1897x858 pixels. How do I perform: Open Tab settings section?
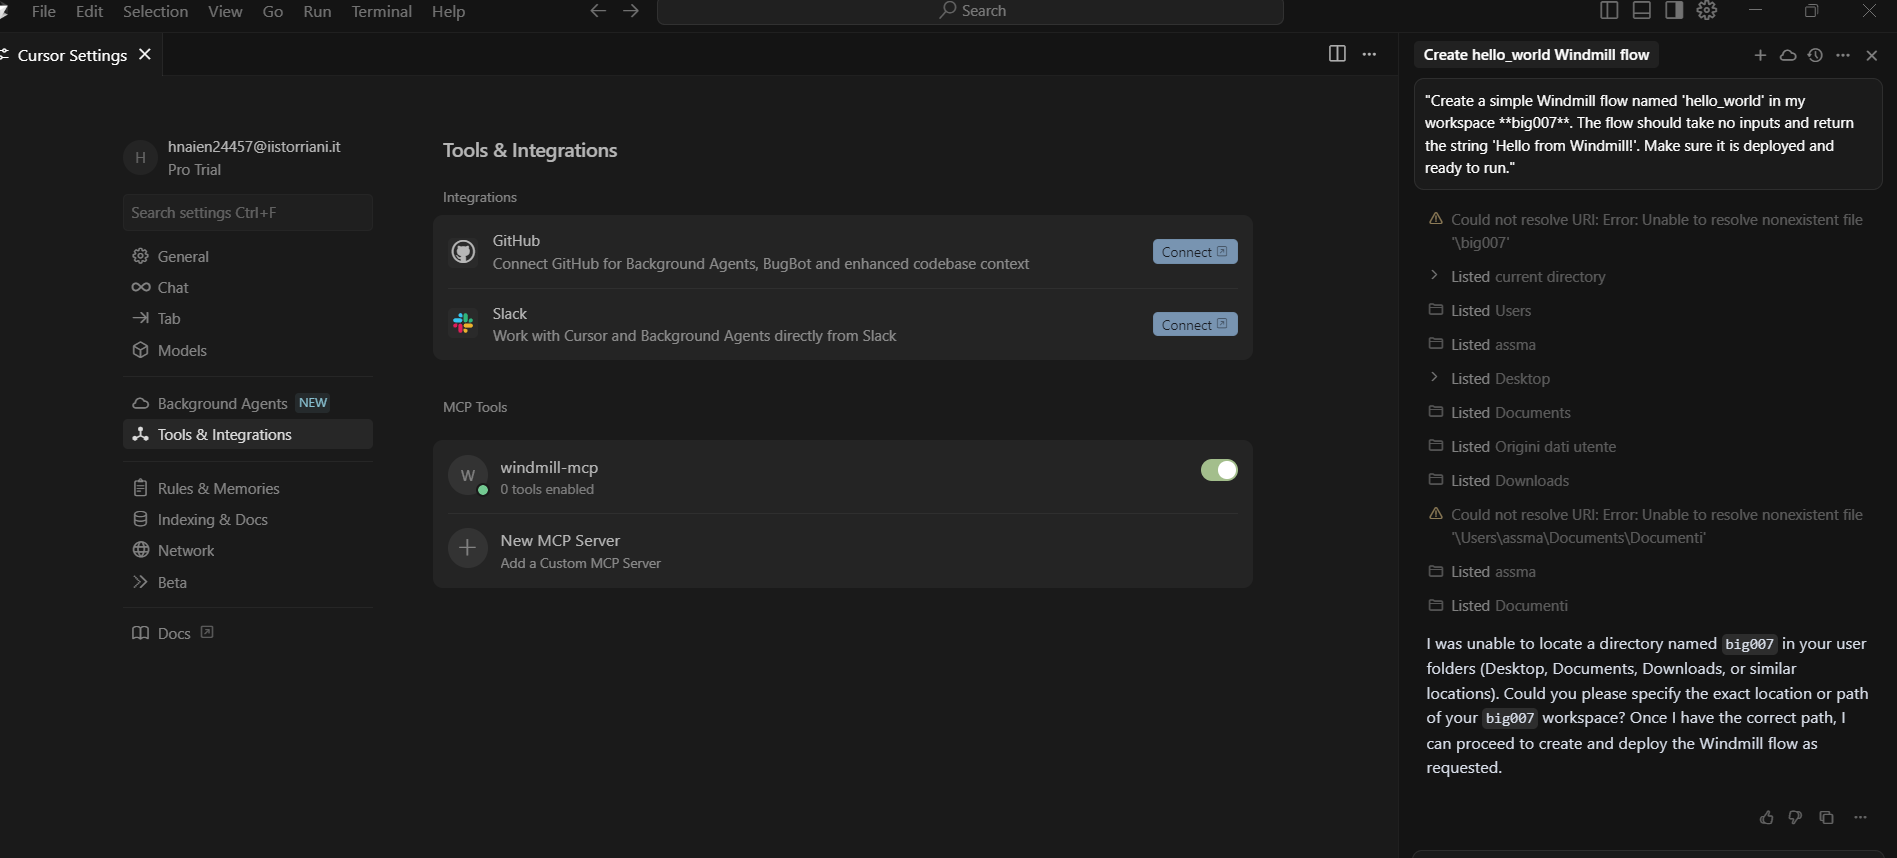pos(248,318)
